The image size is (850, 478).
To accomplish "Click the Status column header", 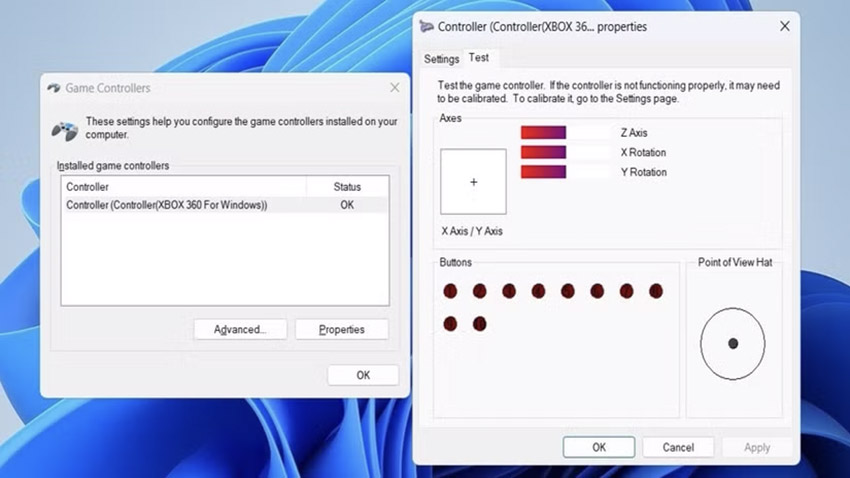I will 347,187.
